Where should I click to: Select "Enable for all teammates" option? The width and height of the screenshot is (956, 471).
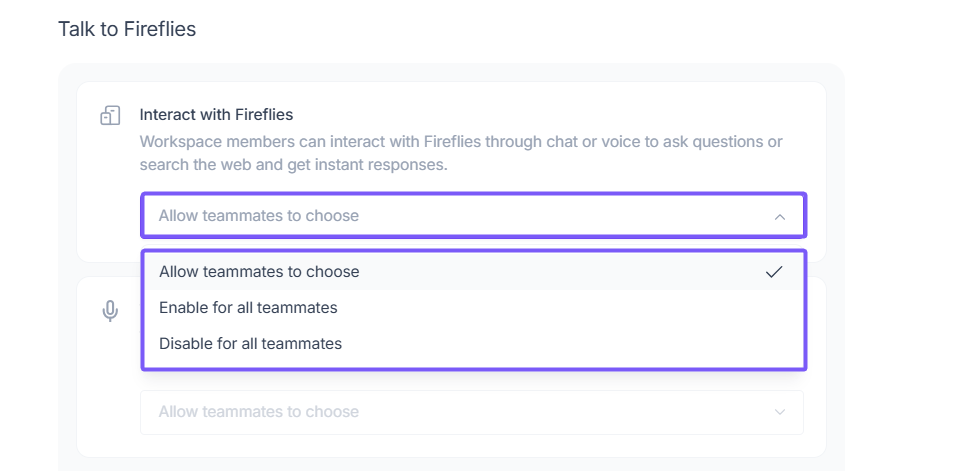click(x=248, y=308)
